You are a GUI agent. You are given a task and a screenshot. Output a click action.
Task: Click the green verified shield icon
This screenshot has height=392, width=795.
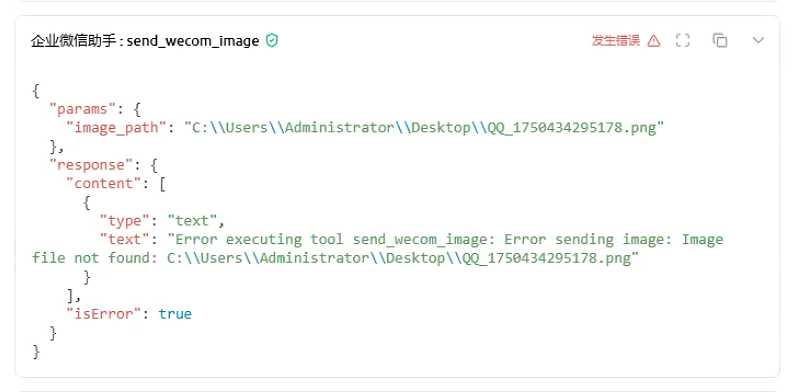point(272,41)
